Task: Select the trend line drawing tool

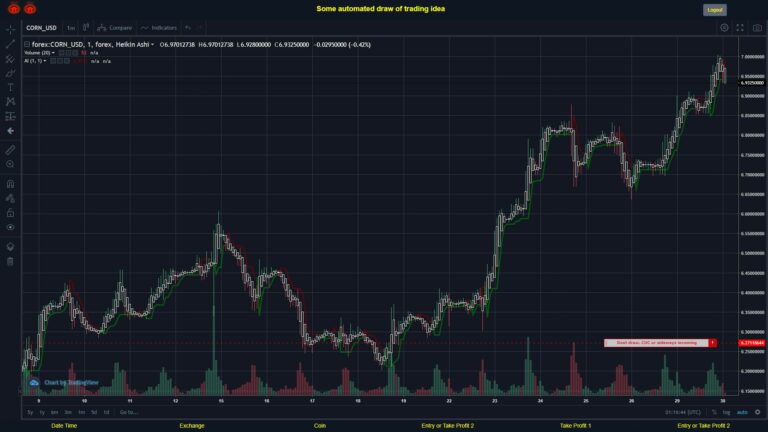Action: point(10,44)
